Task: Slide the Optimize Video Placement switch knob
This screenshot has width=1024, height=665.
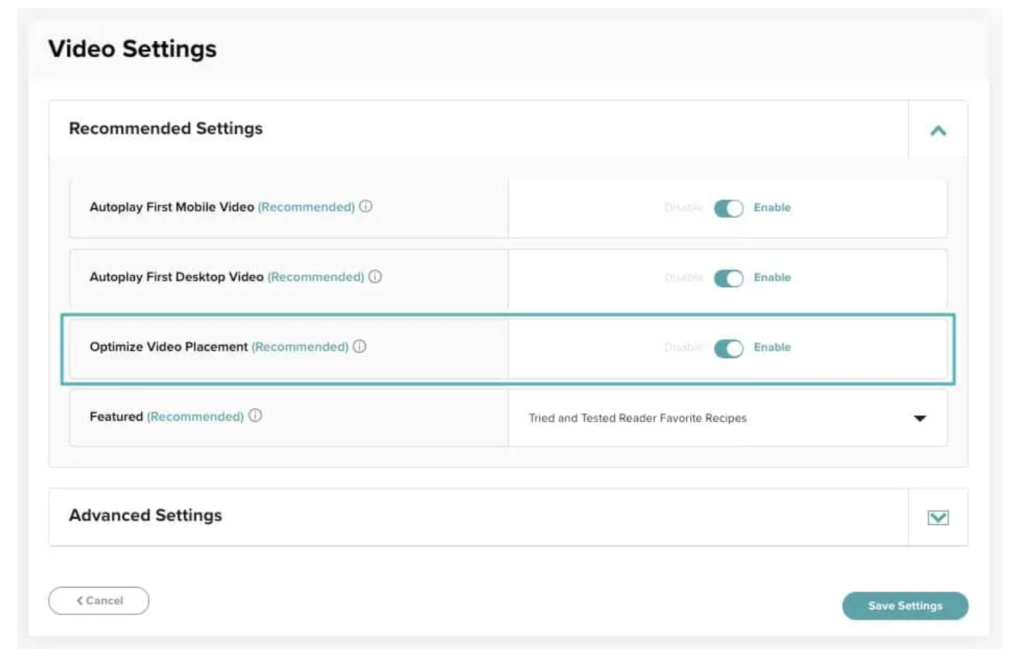Action: click(x=734, y=348)
